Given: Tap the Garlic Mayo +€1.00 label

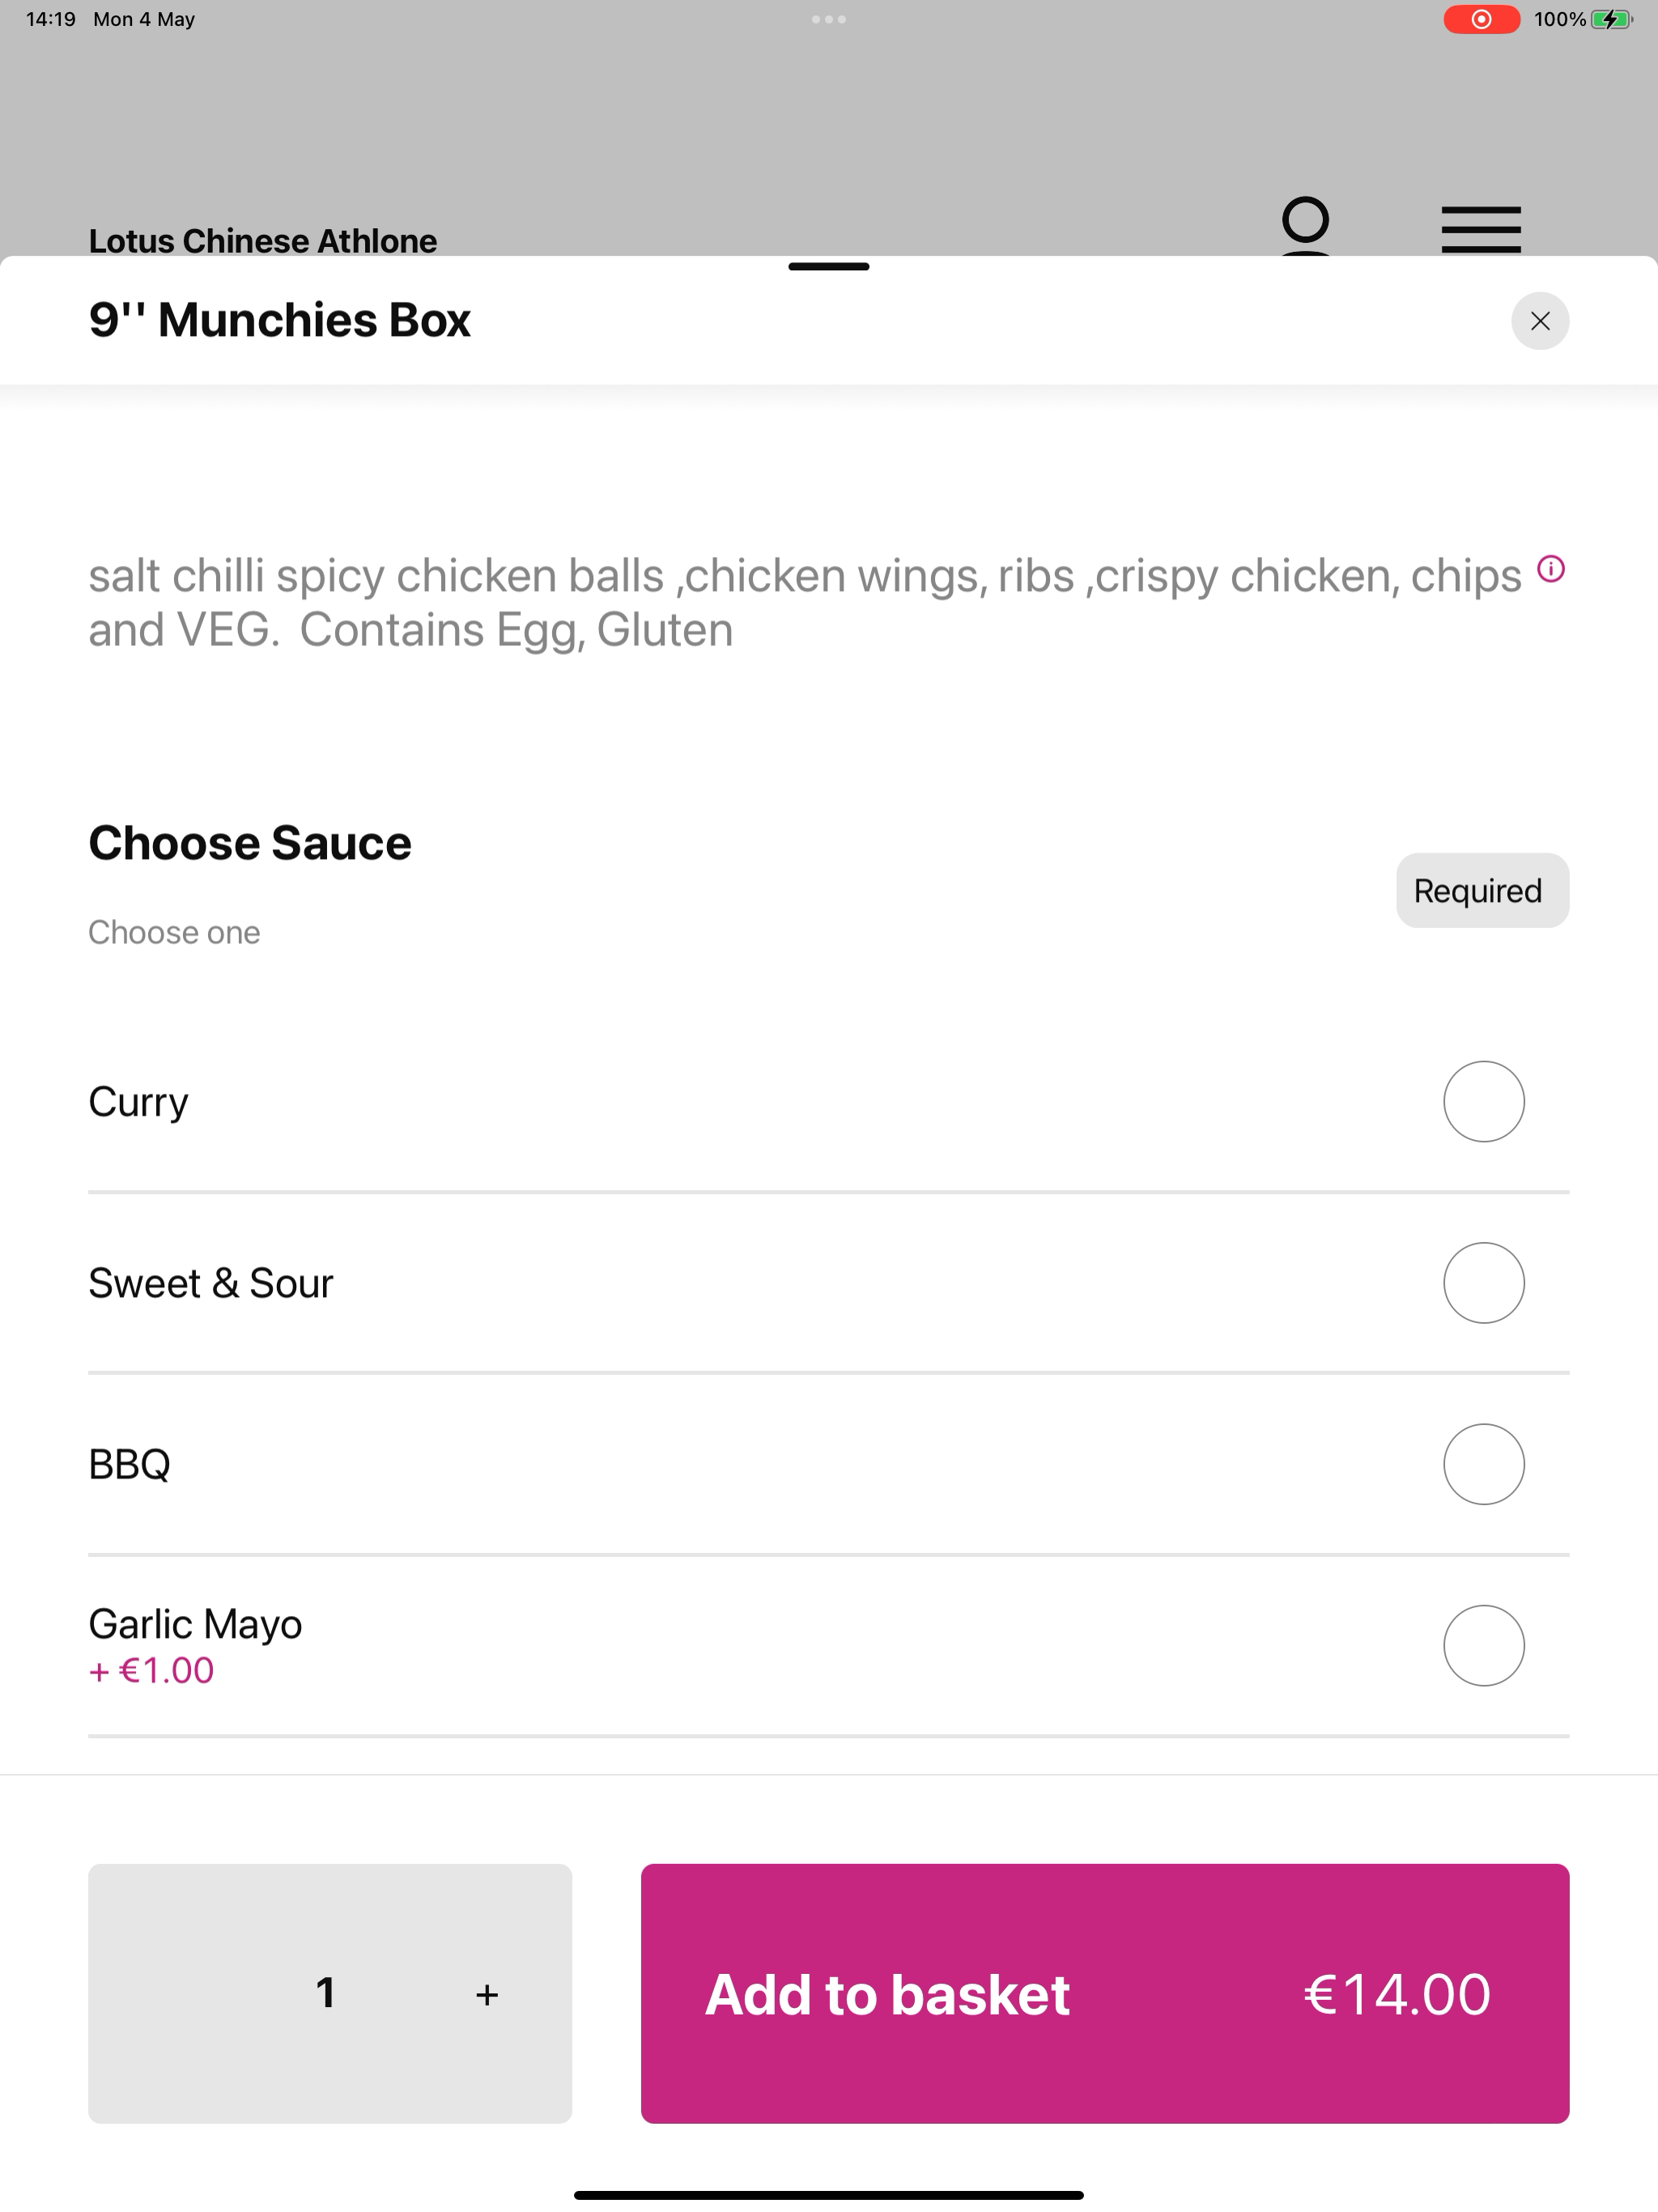Looking at the screenshot, I should [x=151, y=1670].
